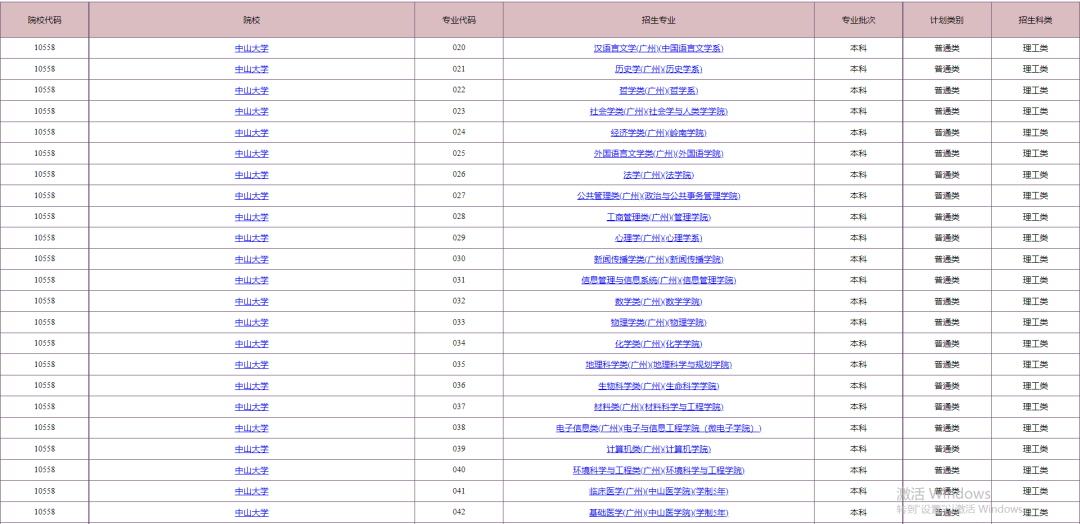The height and width of the screenshot is (524, 1080).
Task: Click the 招生科类 column header
Action: [1036, 20]
